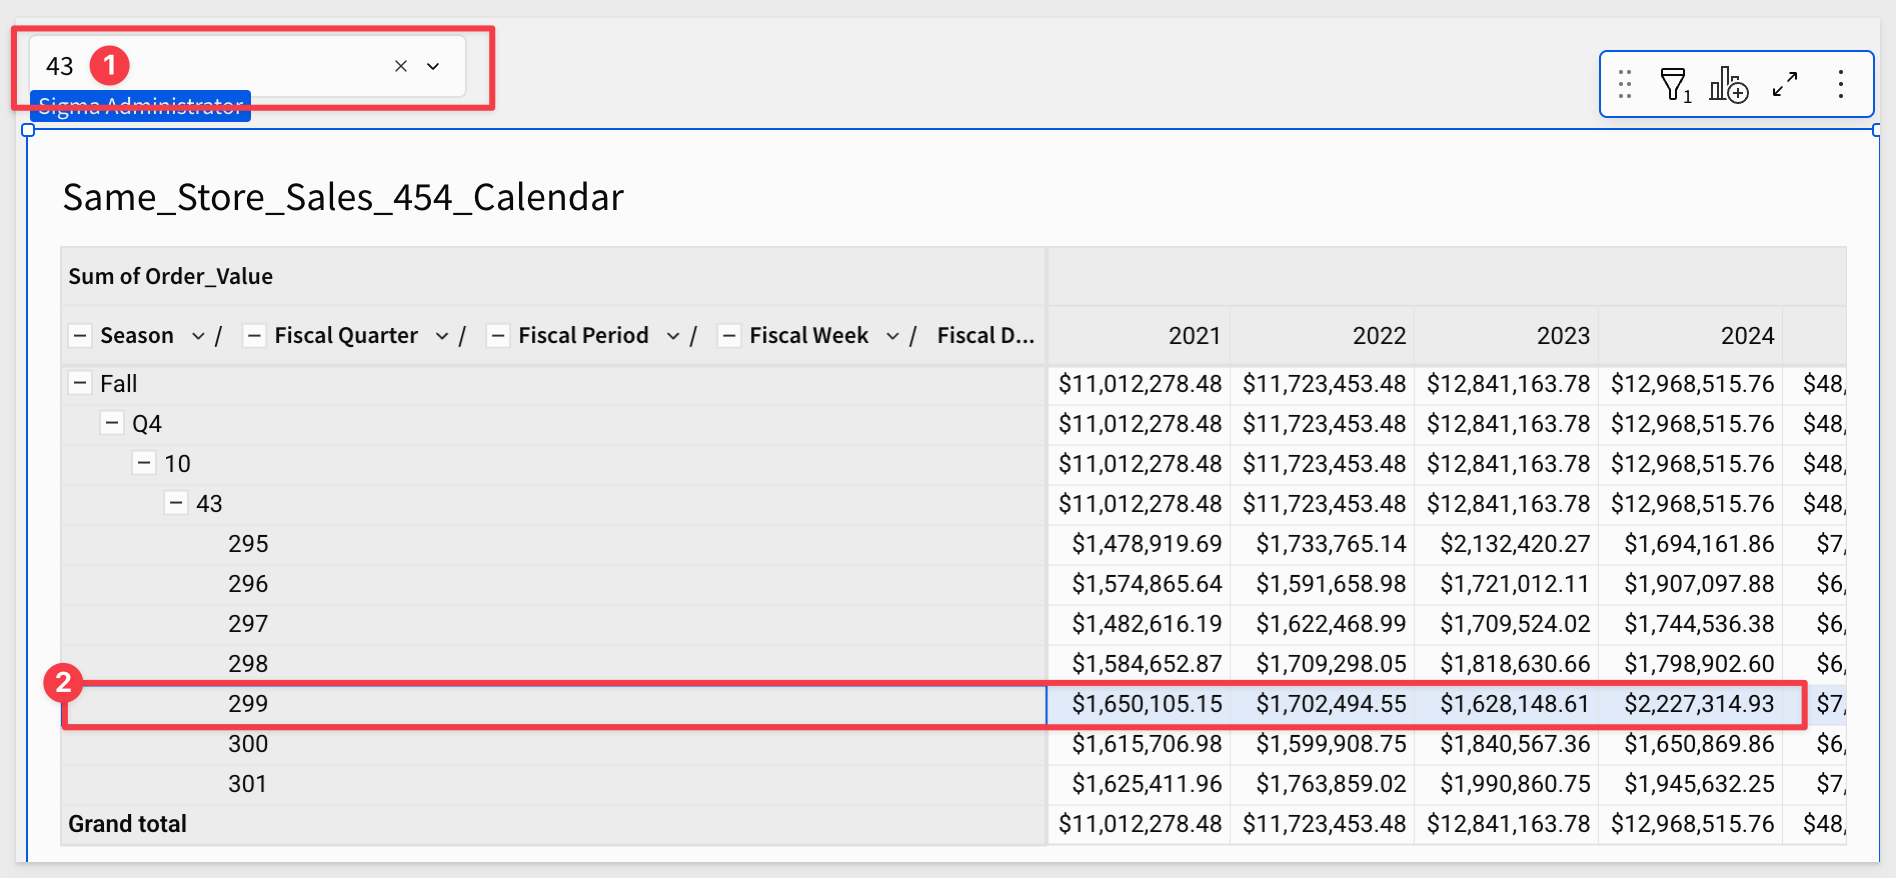Collapse the Fiscal Period column header

pyautogui.click(x=498, y=336)
